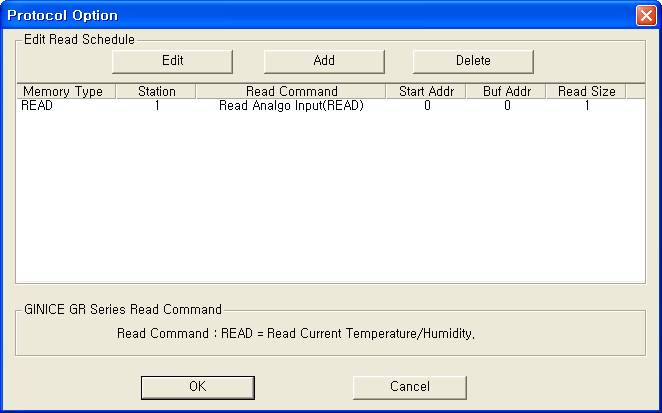Click the Buf Addr value in first row
Viewport: 662px width, 413px height.
[507, 106]
